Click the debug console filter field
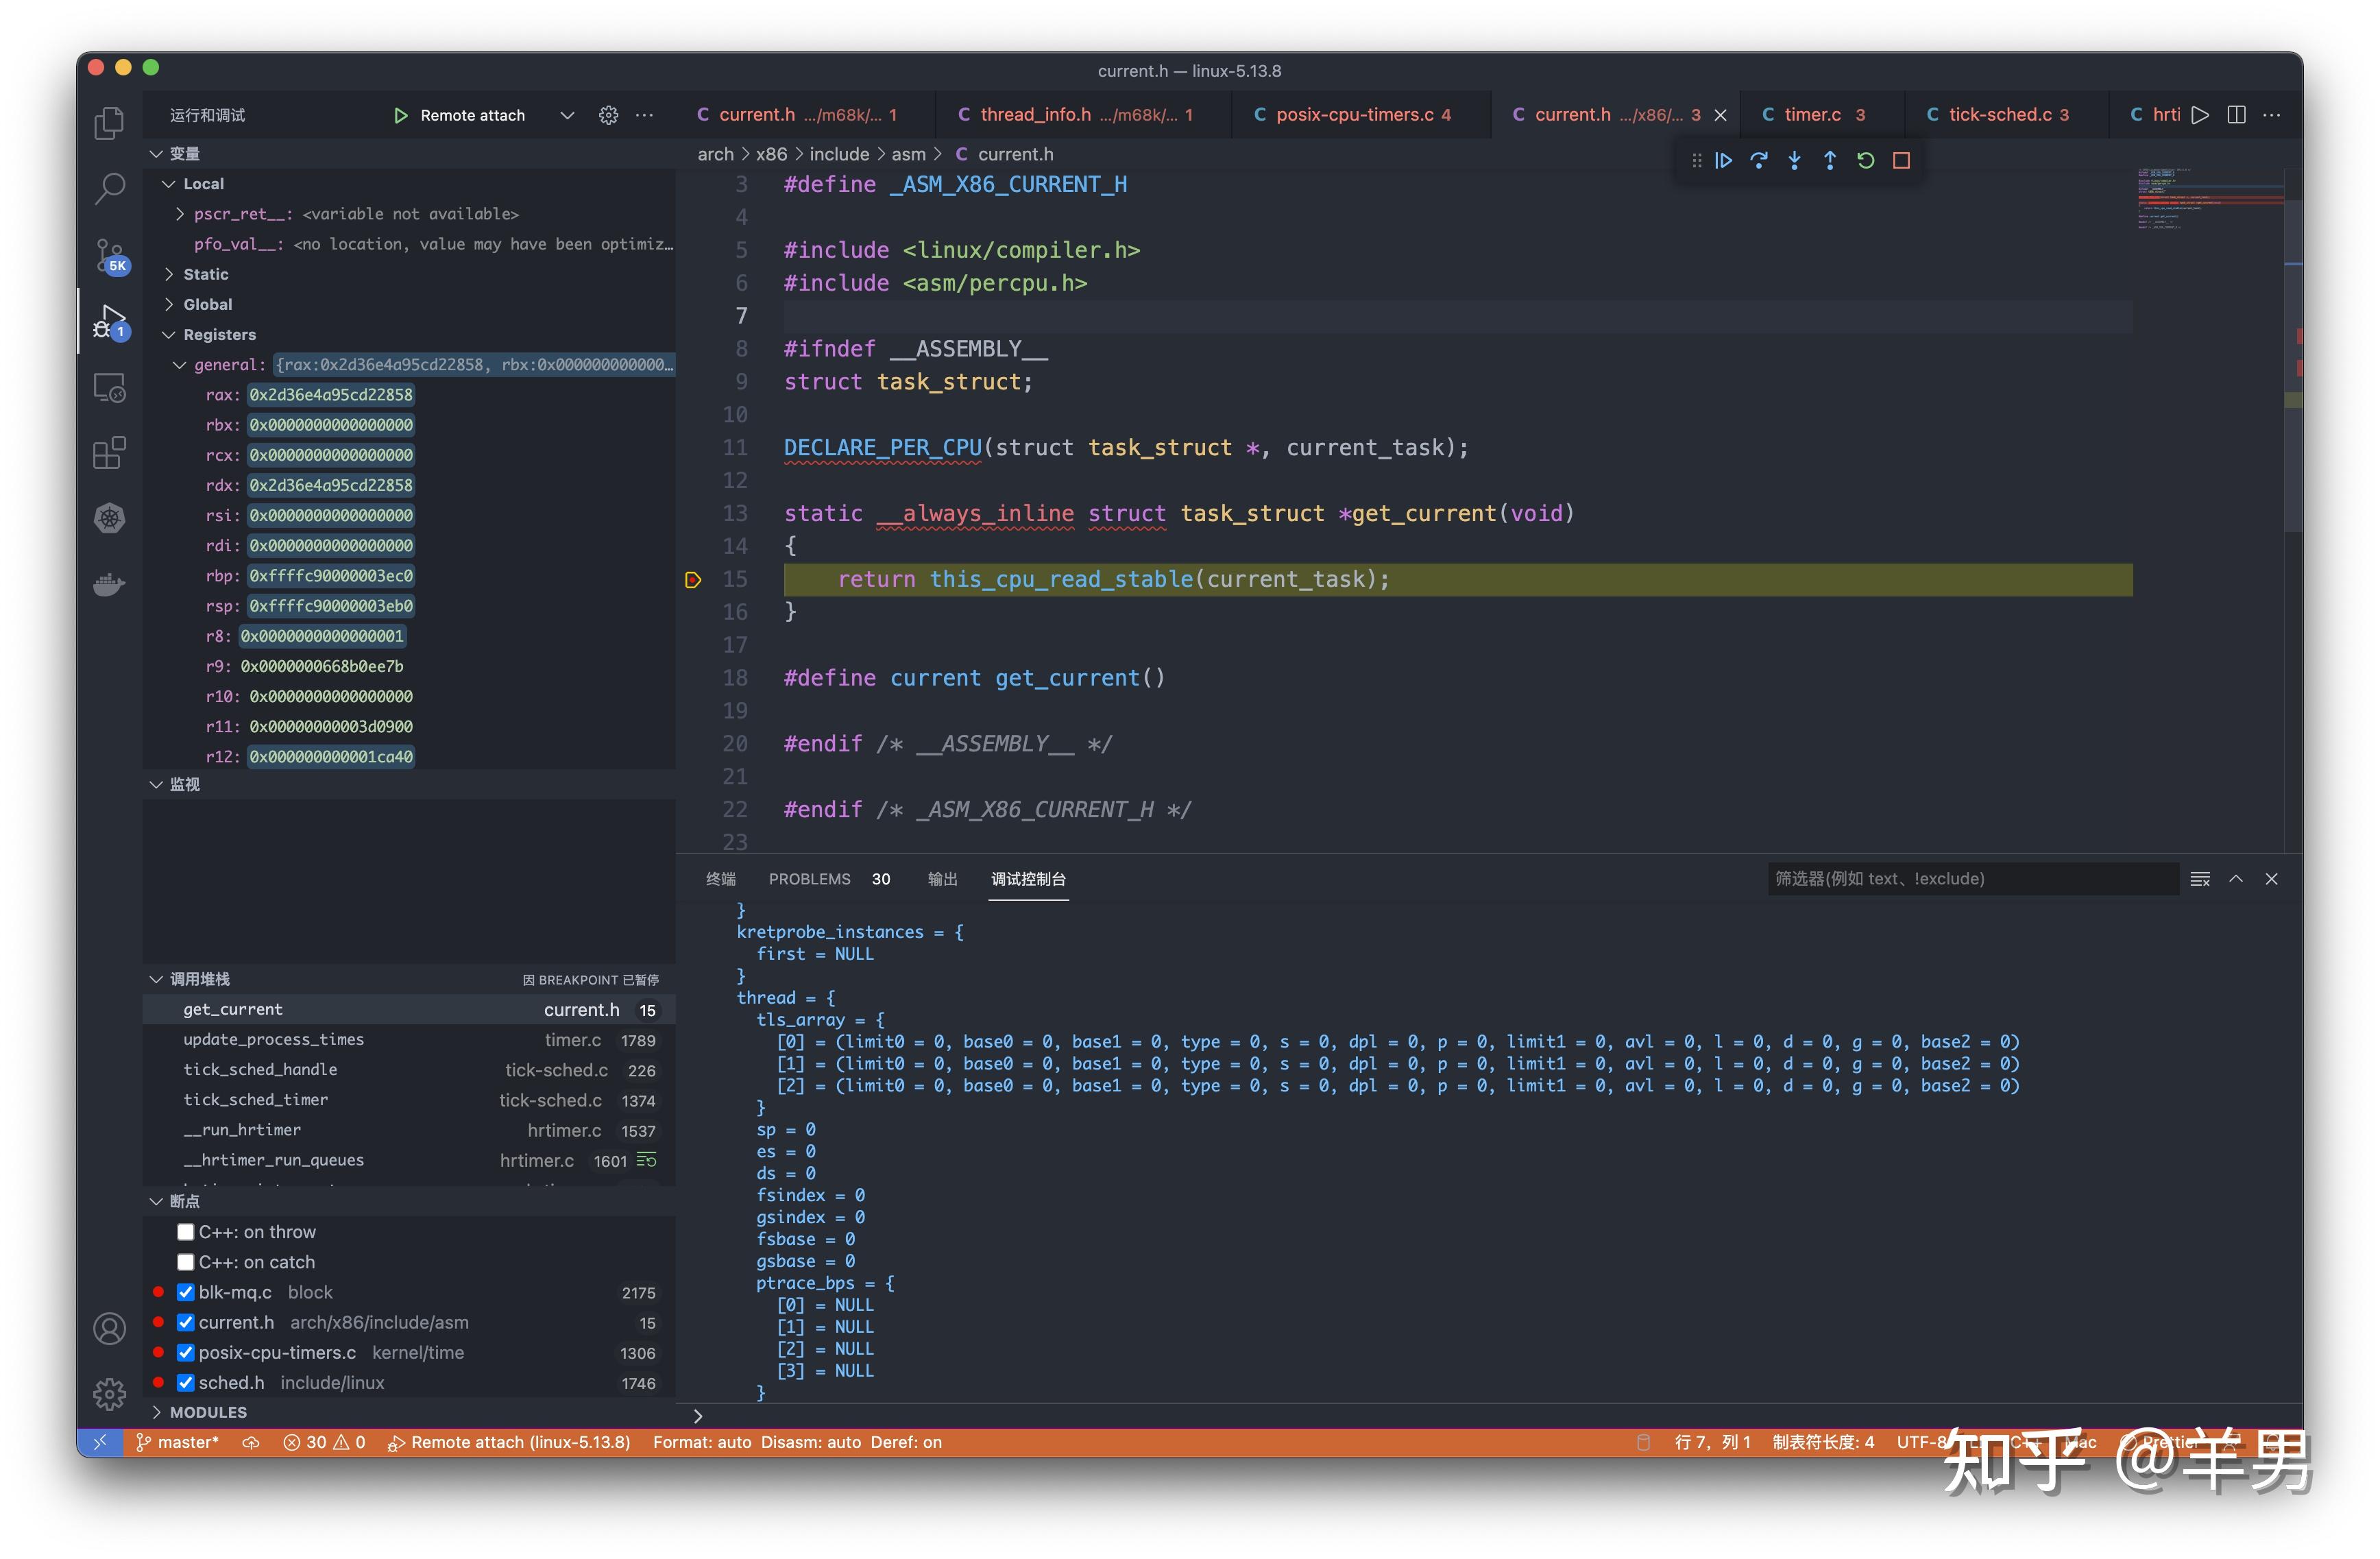Image resolution: width=2380 pixels, height=1559 pixels. (1971, 878)
